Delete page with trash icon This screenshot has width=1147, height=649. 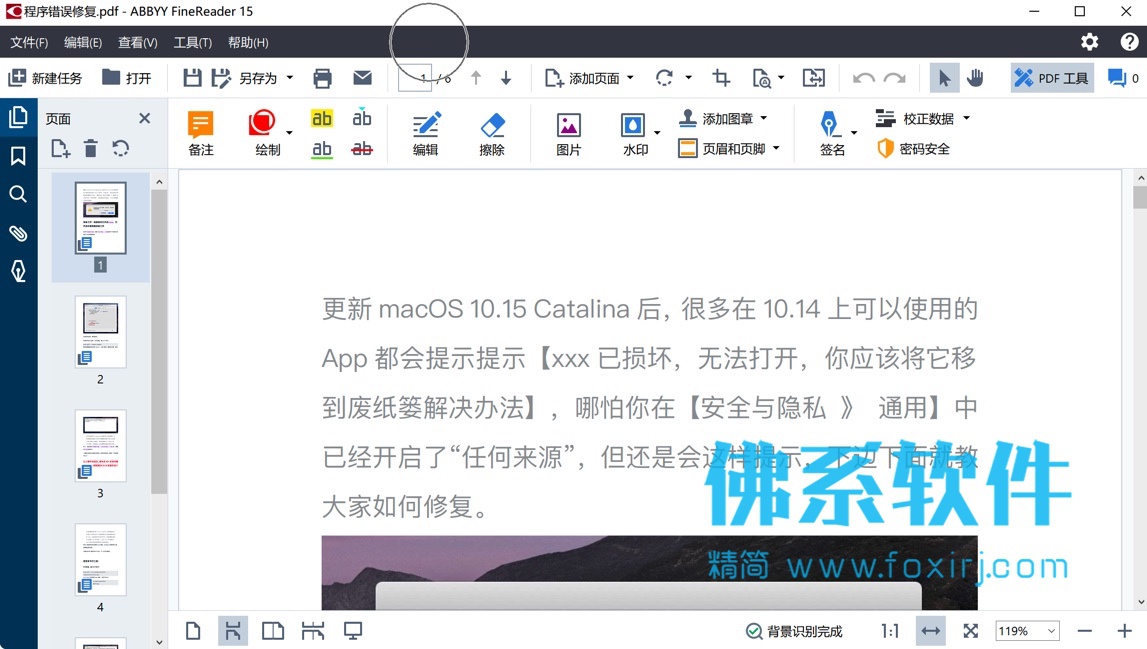pyautogui.click(x=91, y=149)
